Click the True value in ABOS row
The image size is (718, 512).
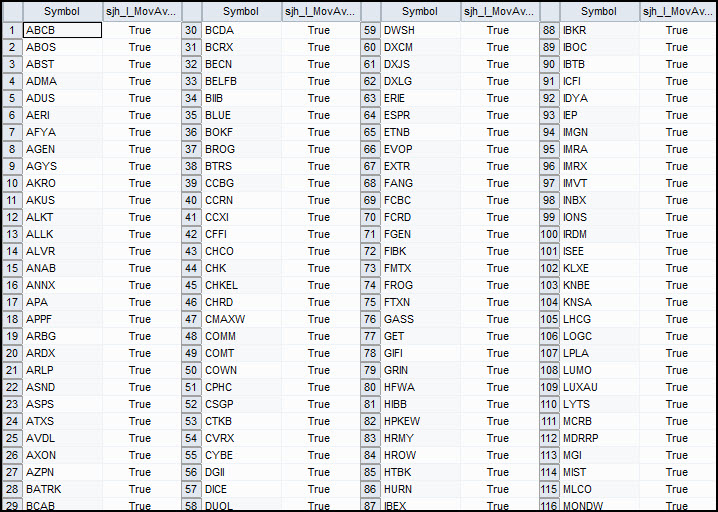click(140, 47)
